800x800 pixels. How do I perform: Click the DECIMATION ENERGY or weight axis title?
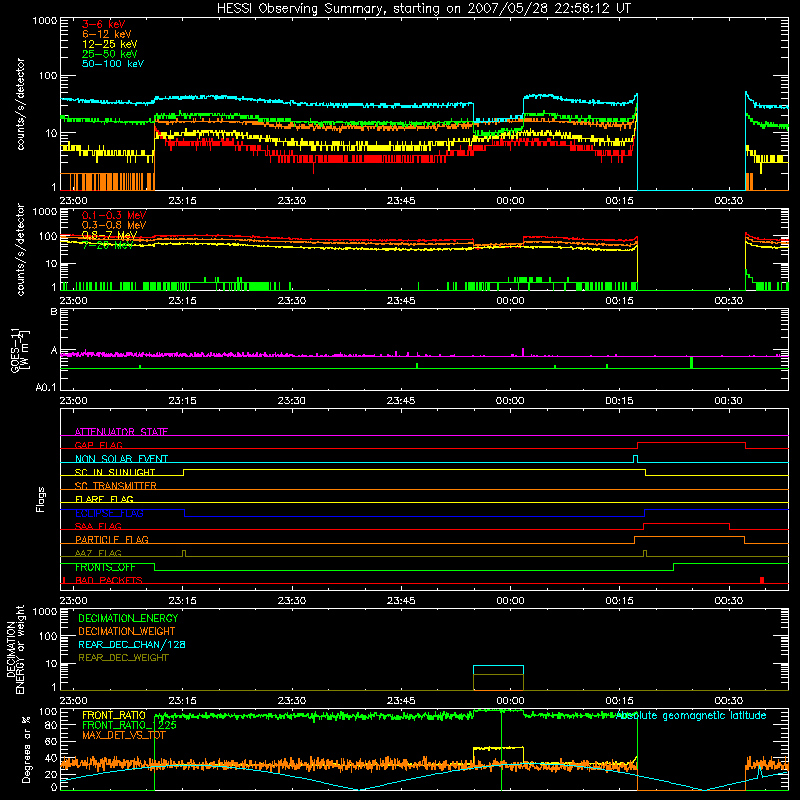[15, 649]
